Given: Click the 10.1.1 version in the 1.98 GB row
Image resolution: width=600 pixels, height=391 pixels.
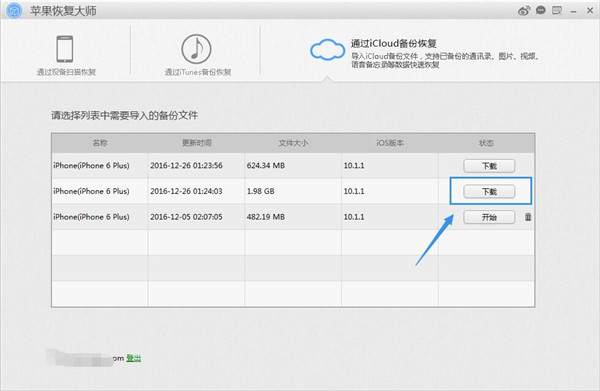Looking at the screenshot, I should pos(354,191).
